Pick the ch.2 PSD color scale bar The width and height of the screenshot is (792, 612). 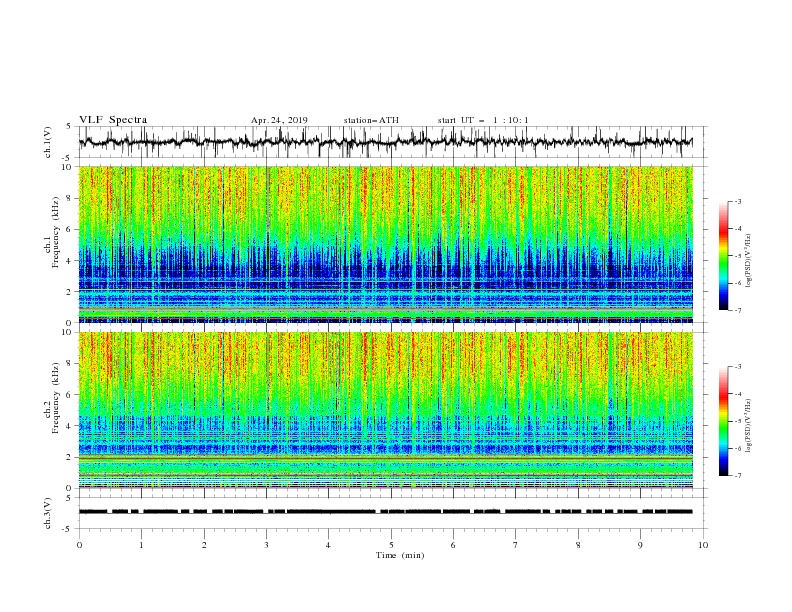pyautogui.click(x=723, y=421)
